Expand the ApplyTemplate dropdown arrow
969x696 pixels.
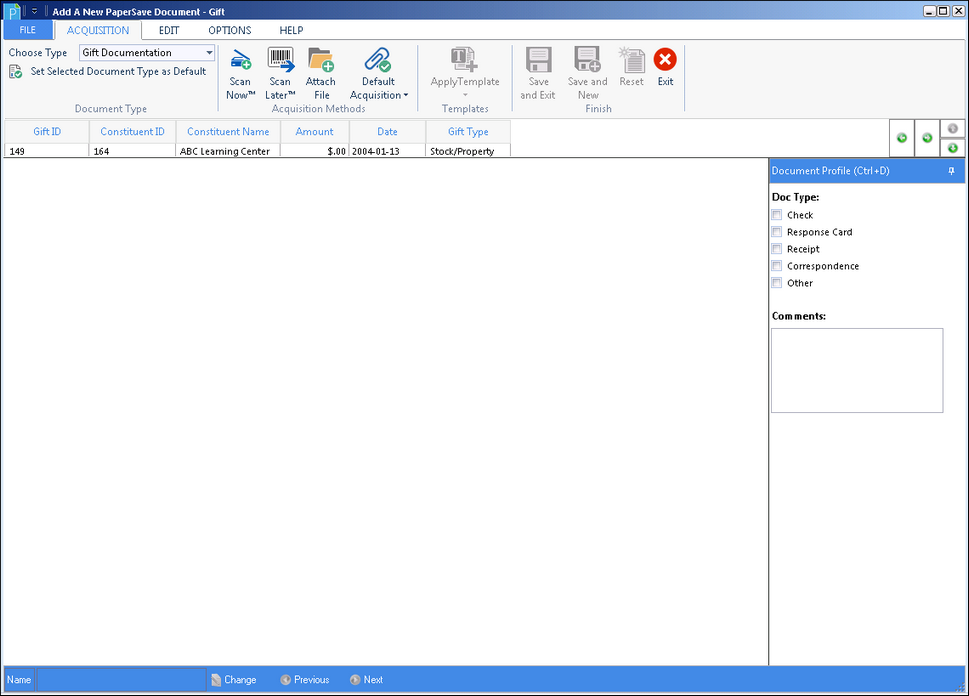tap(465, 95)
